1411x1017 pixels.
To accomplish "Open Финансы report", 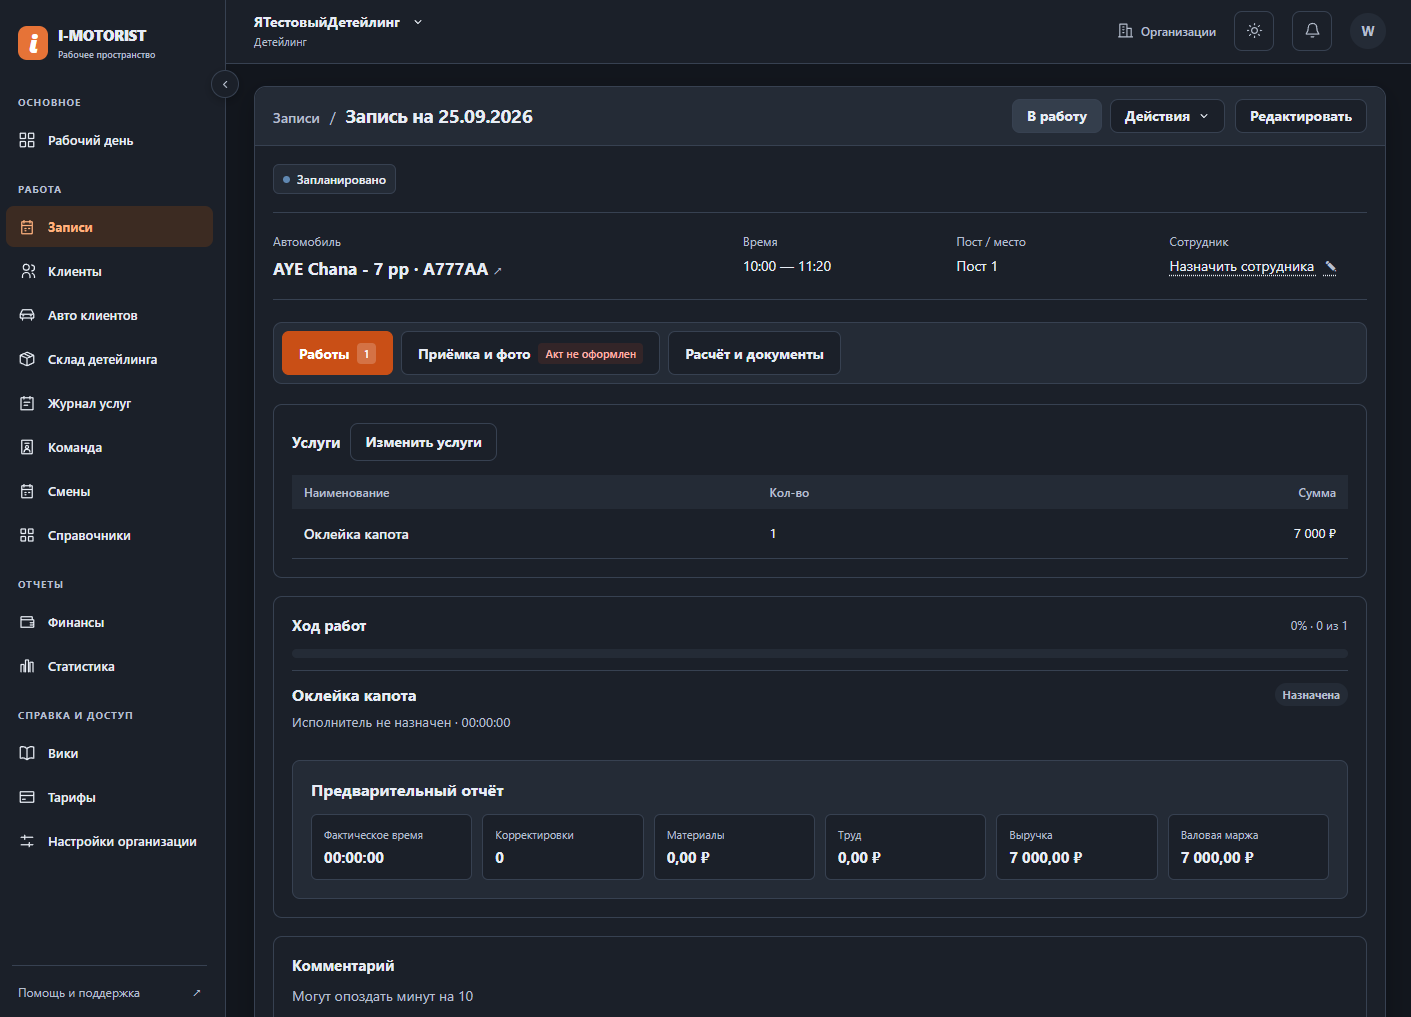I will click(109, 622).
